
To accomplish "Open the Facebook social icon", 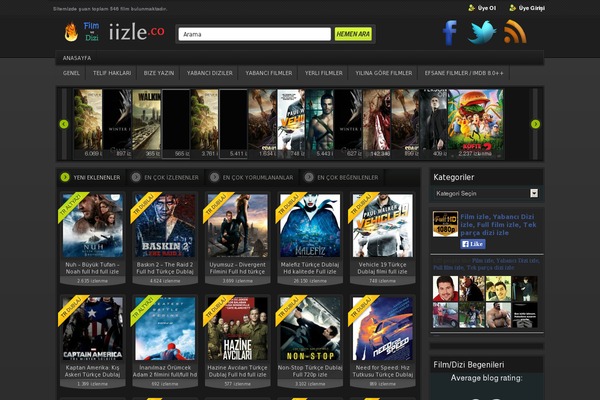I will coord(450,33).
